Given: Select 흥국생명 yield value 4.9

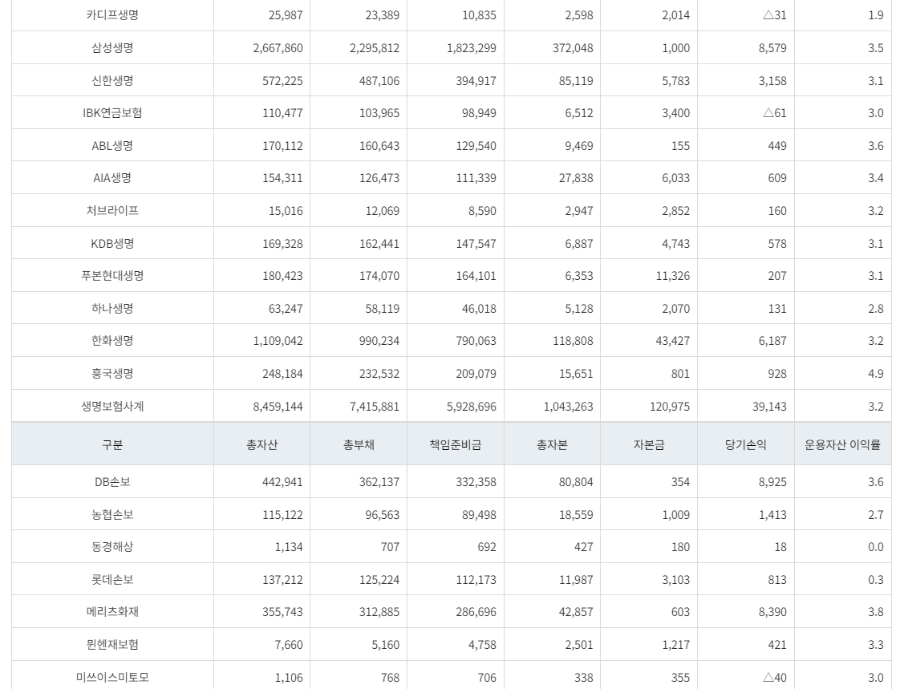Looking at the screenshot, I should 875,374.
